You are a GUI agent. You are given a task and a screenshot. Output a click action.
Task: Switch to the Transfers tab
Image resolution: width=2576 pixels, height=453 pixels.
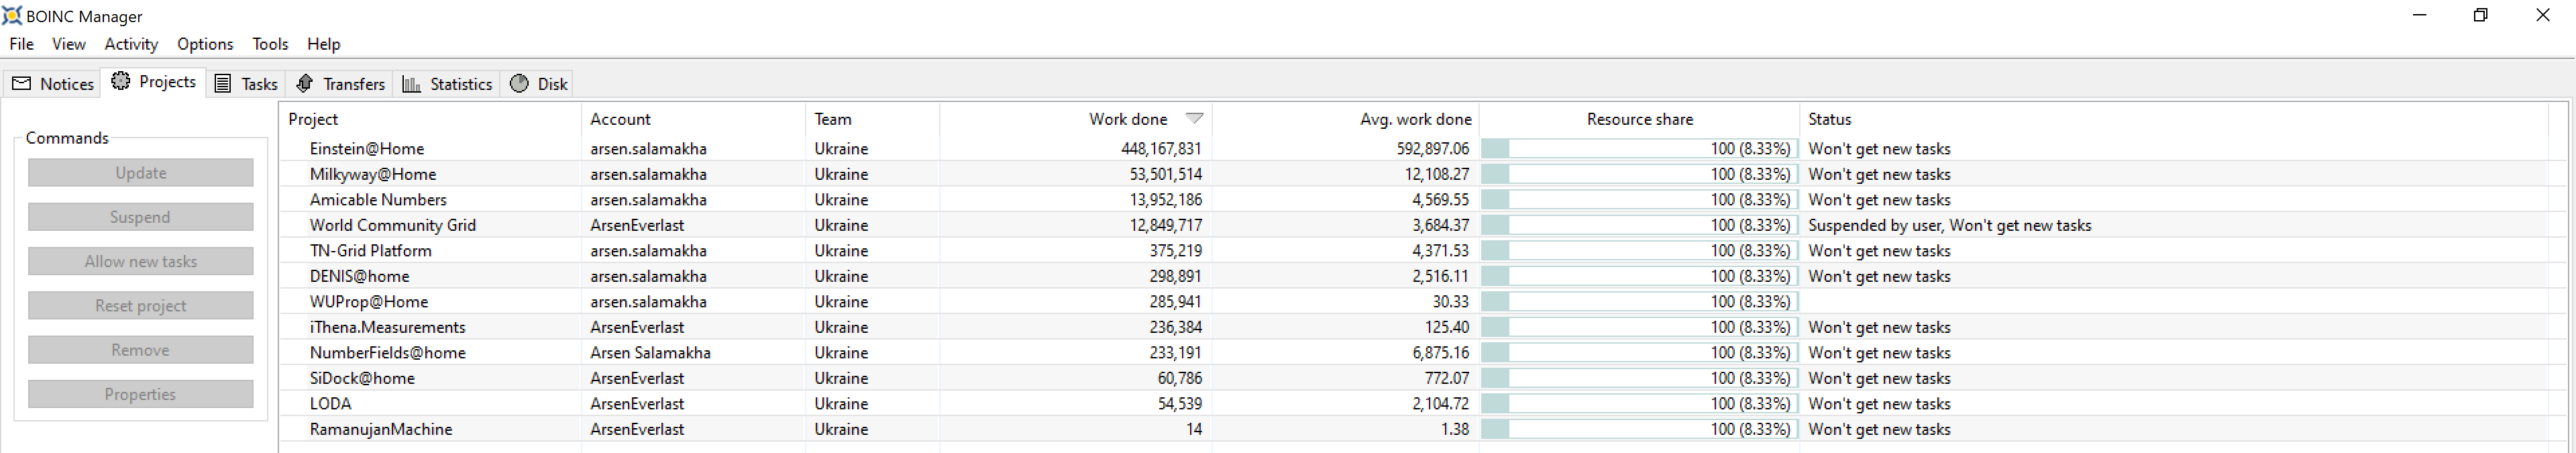point(340,84)
